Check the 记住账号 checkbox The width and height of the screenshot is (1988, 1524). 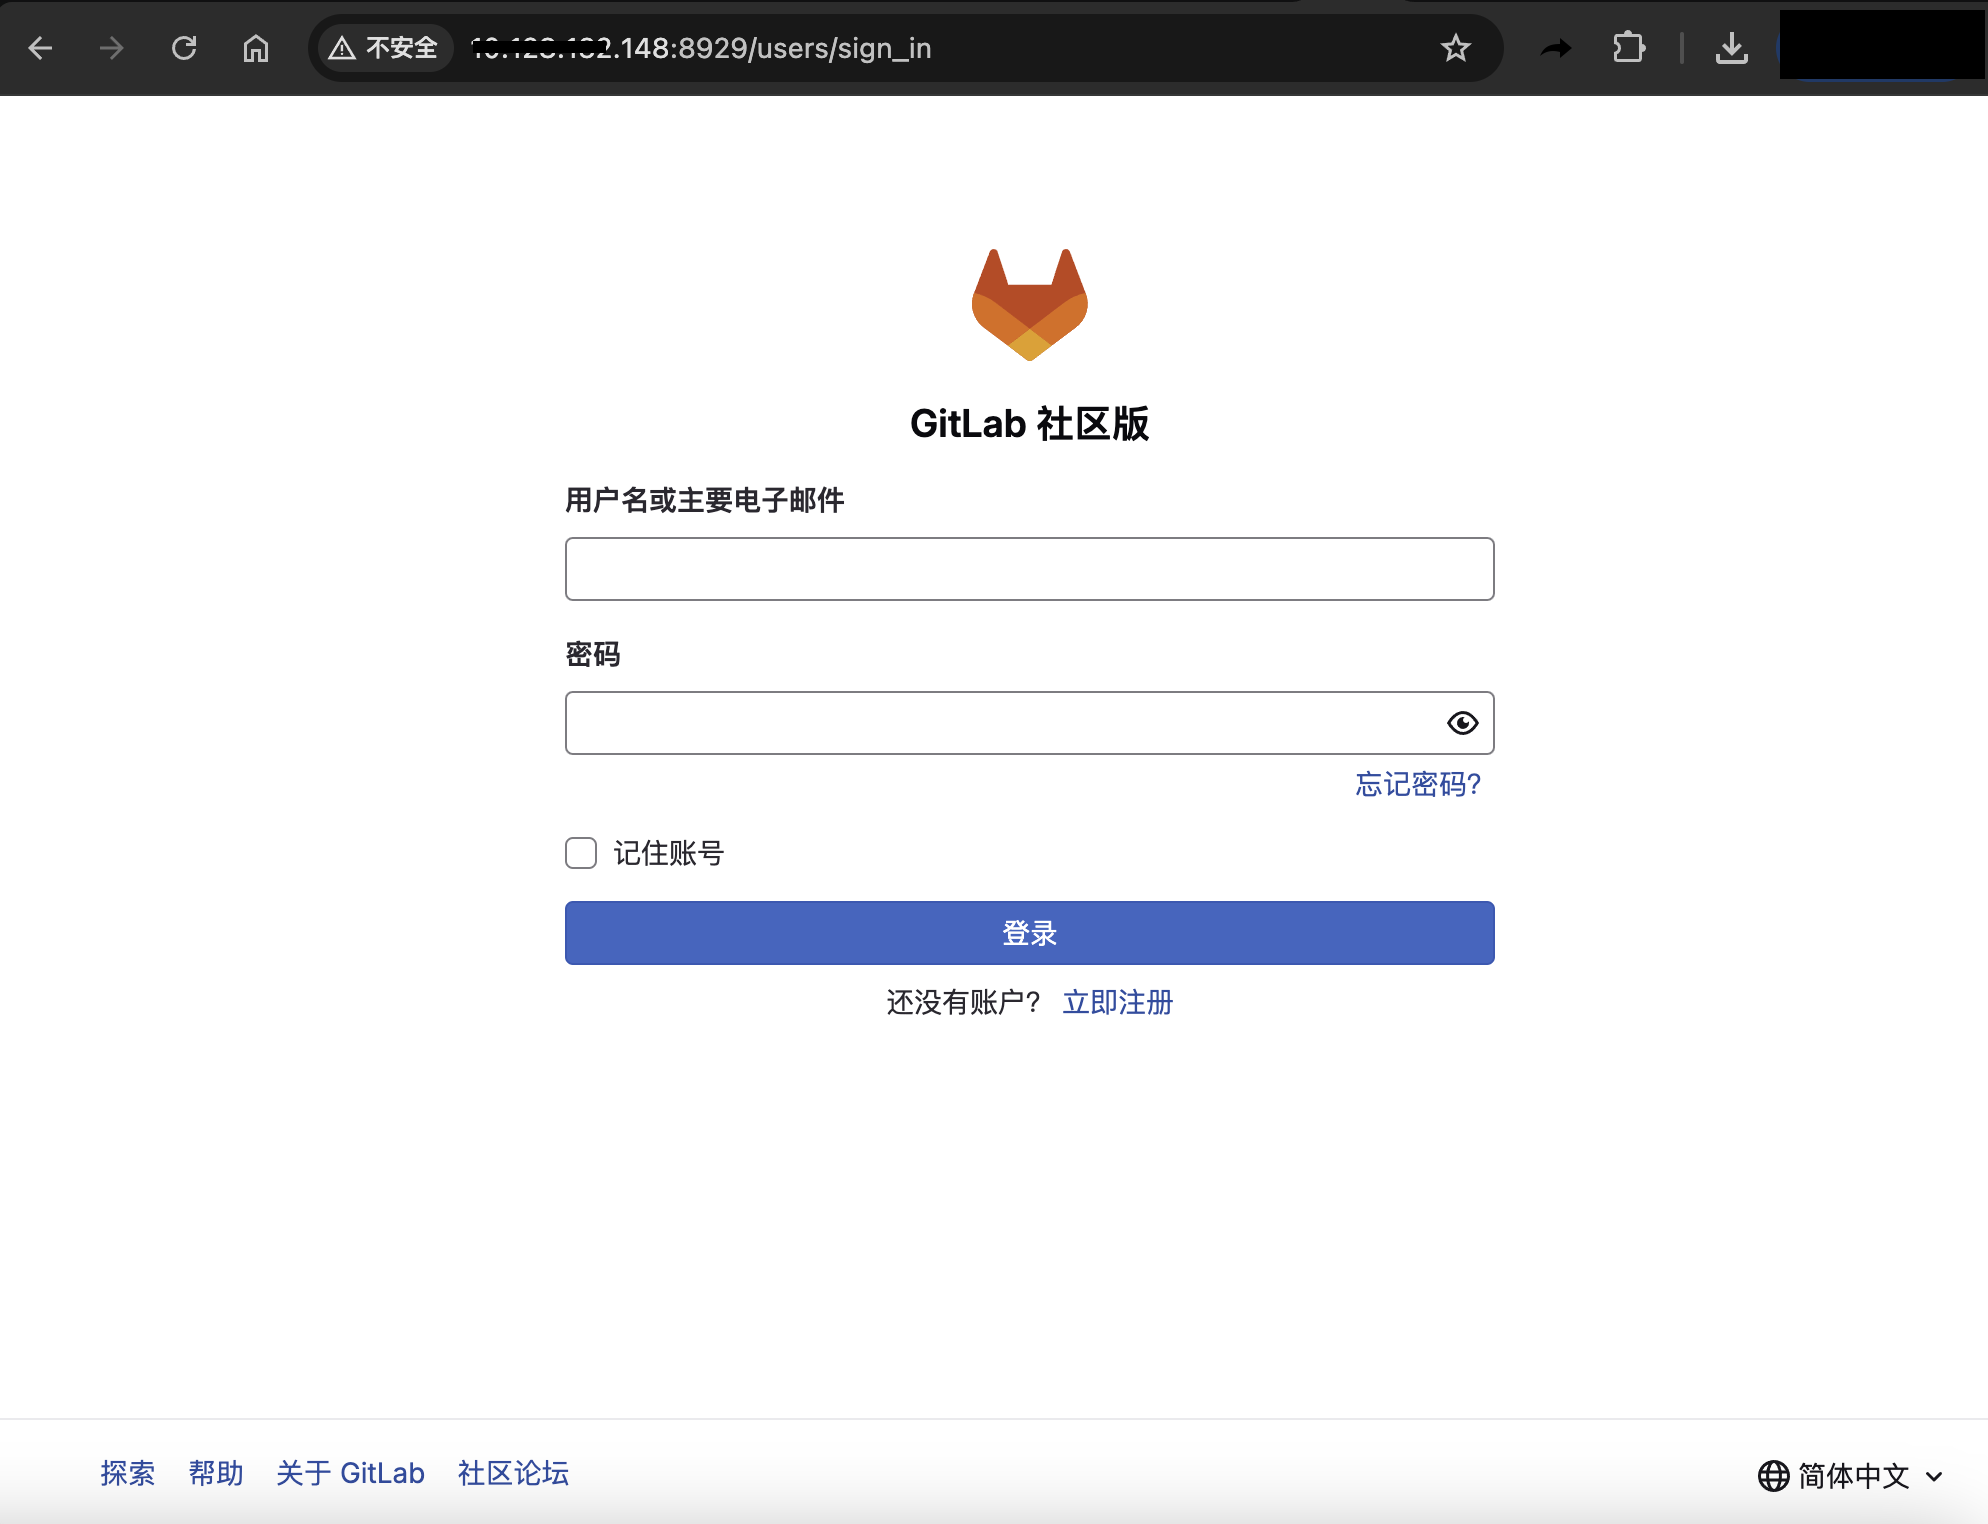[581, 853]
